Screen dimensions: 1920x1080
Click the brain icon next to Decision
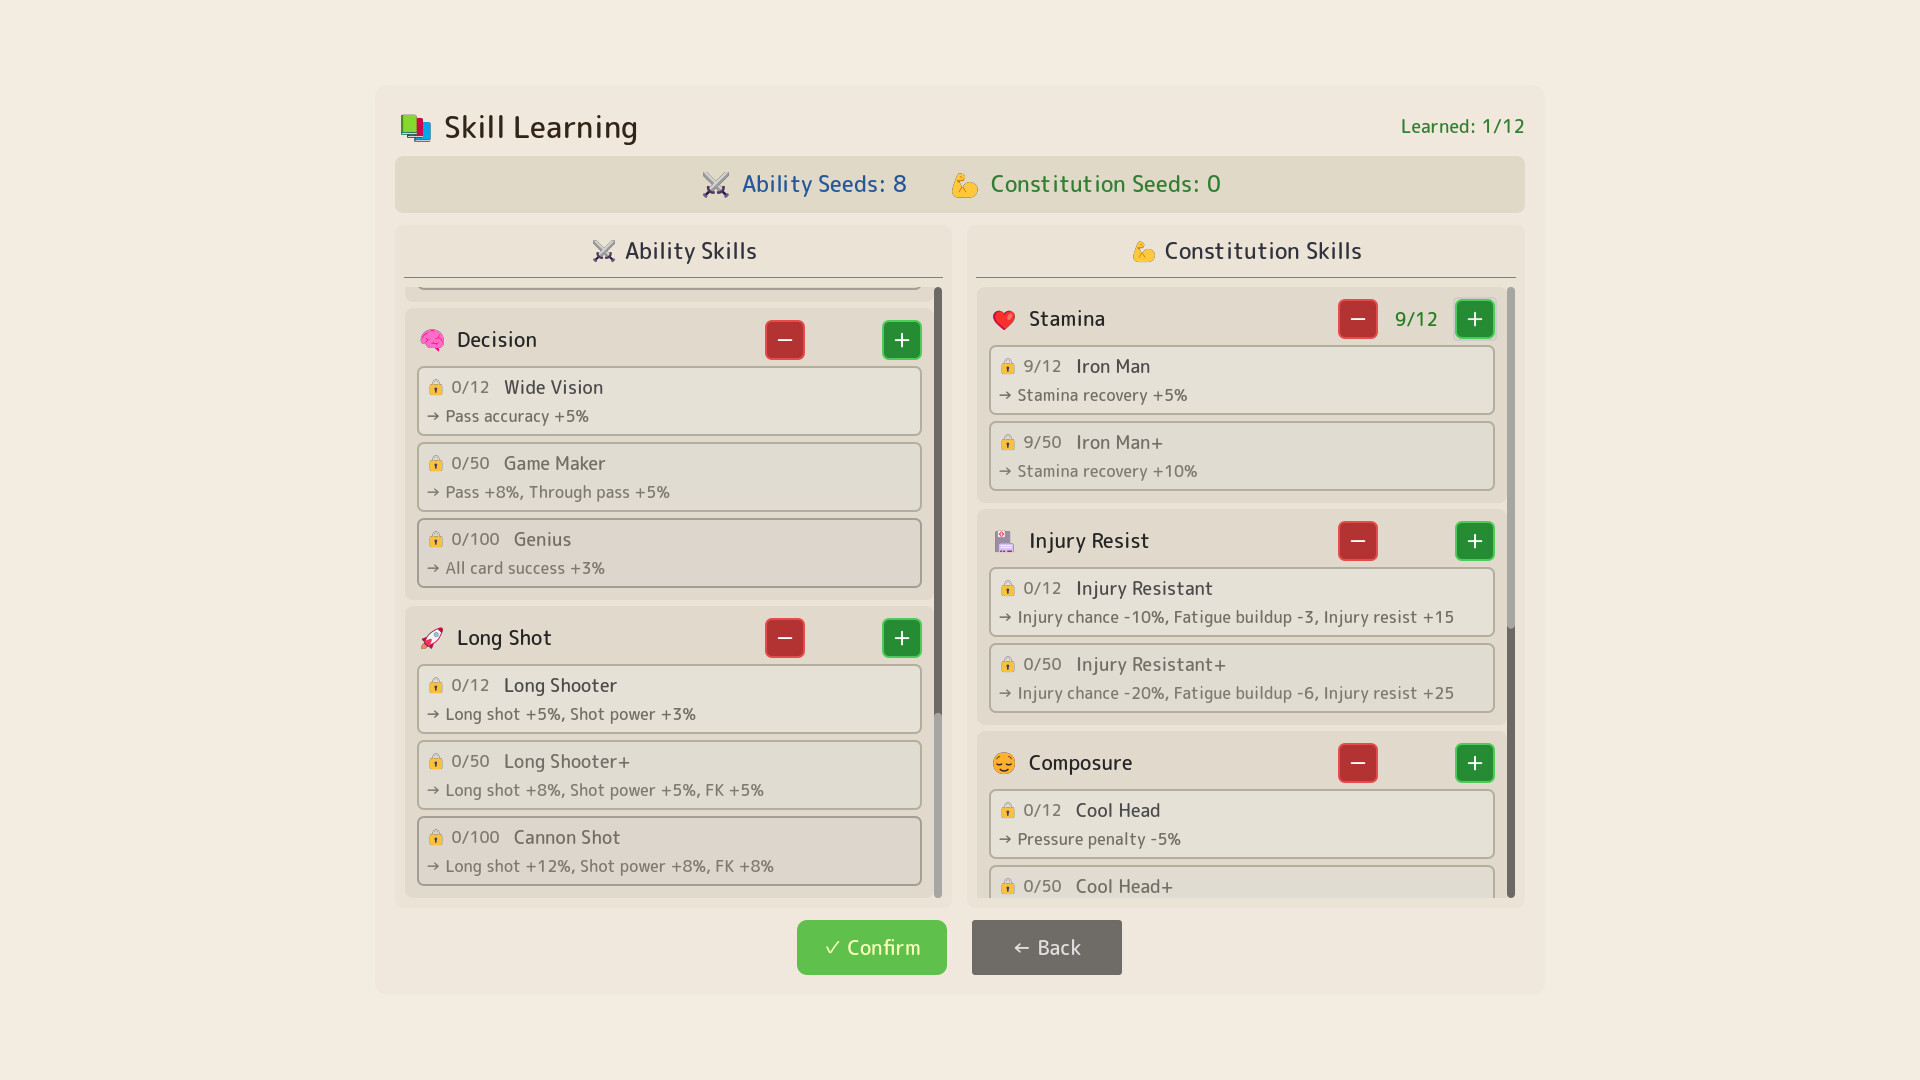click(432, 340)
